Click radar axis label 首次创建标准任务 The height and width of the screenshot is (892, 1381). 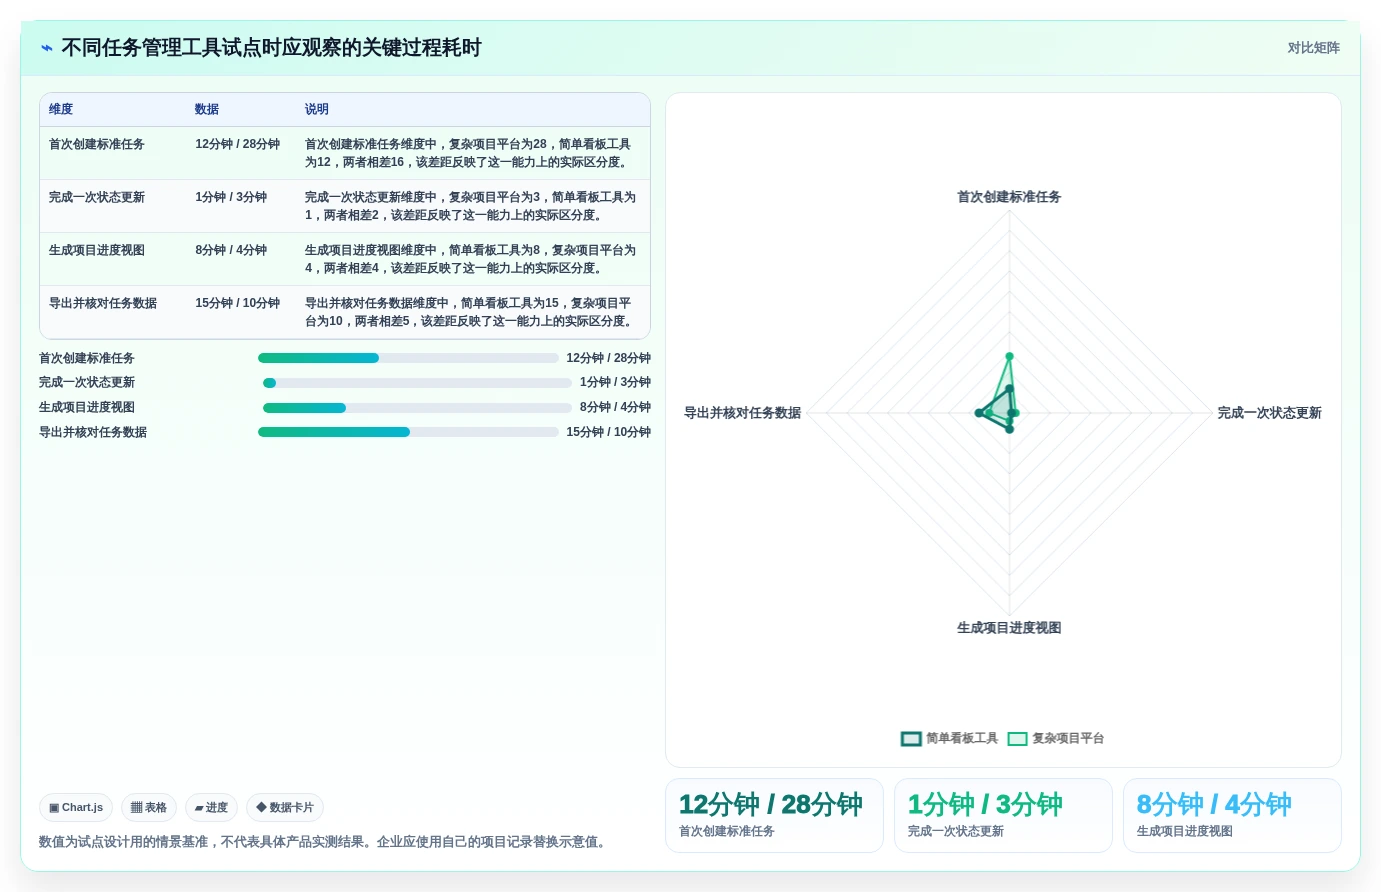point(1009,197)
